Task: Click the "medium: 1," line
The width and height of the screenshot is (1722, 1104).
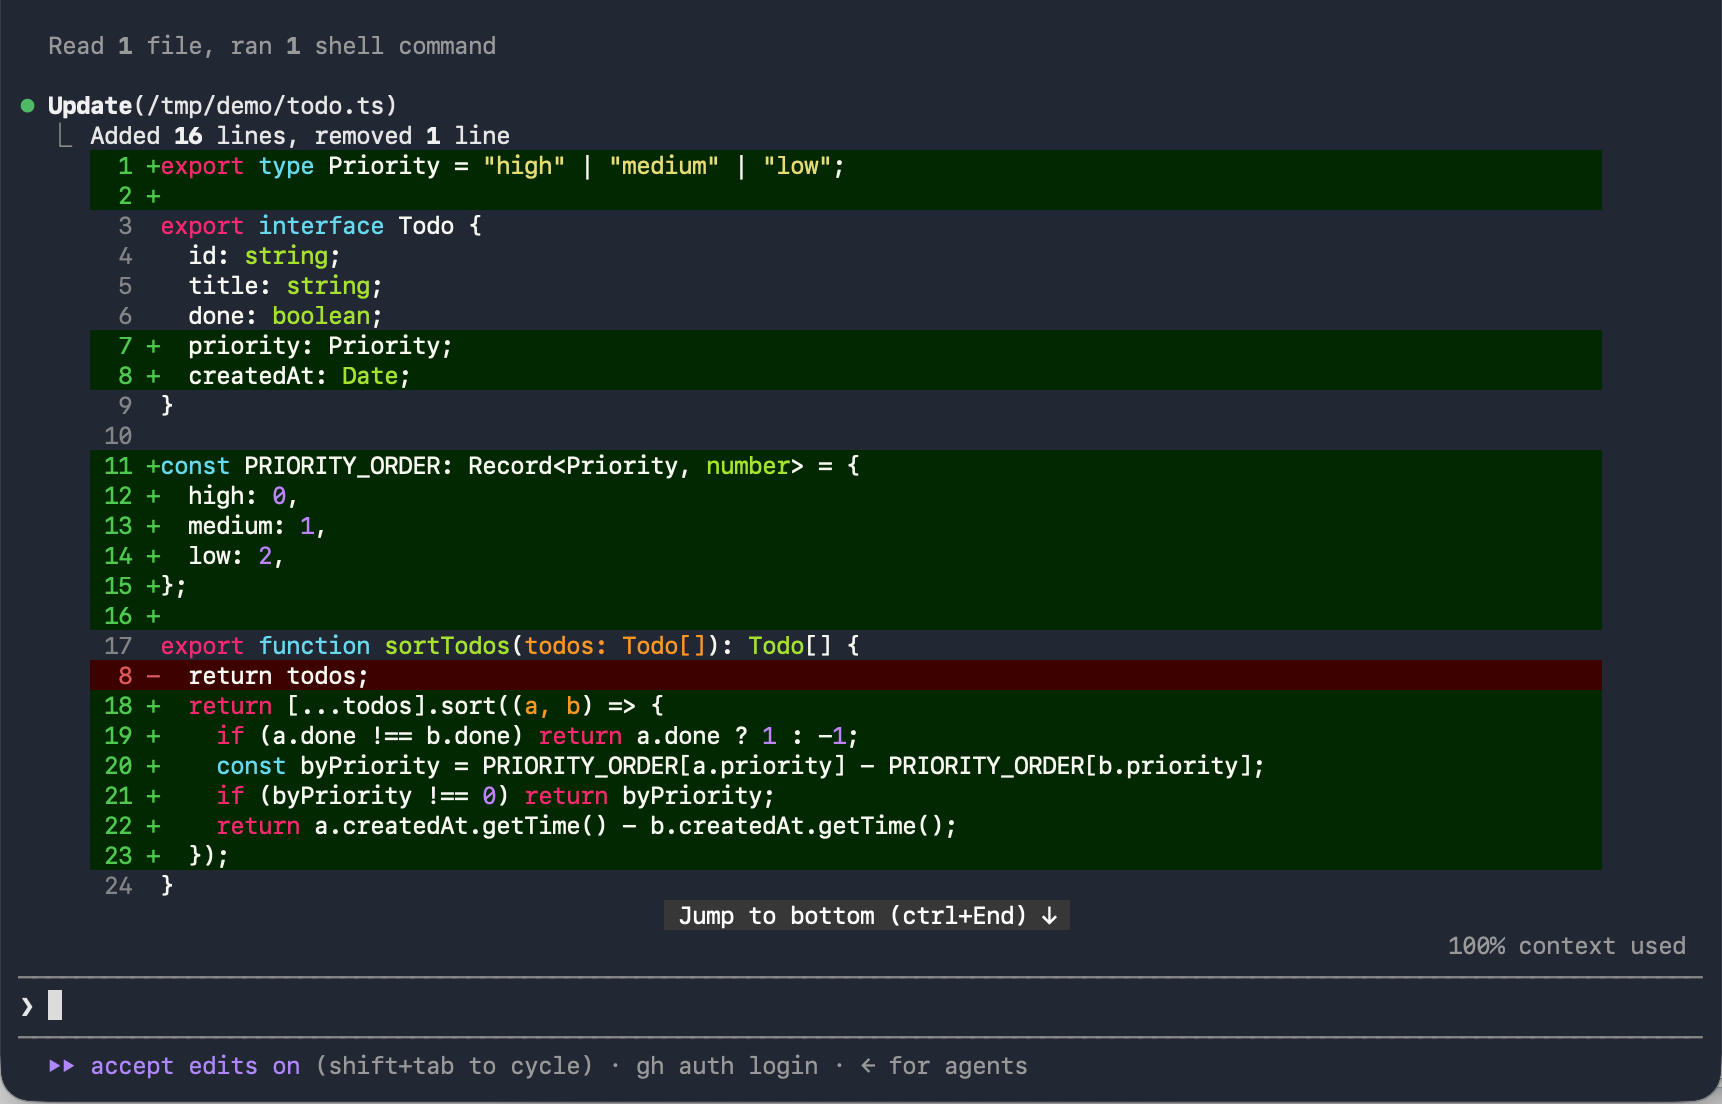Action: pos(845,525)
